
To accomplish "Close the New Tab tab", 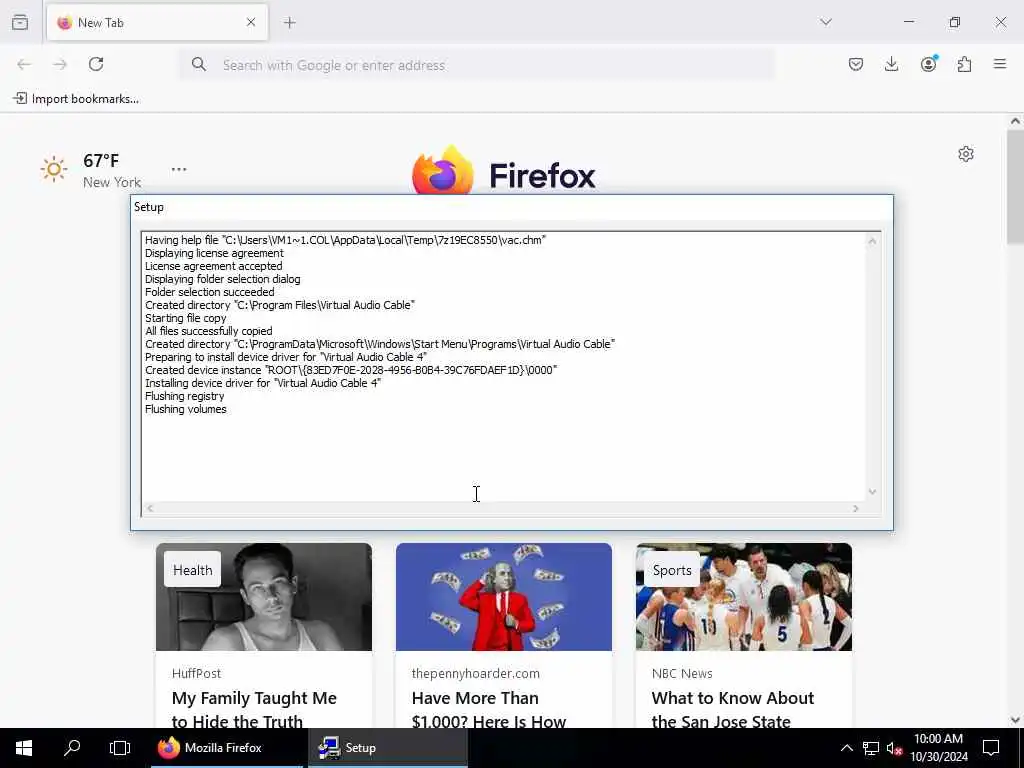I will tap(251, 22).
